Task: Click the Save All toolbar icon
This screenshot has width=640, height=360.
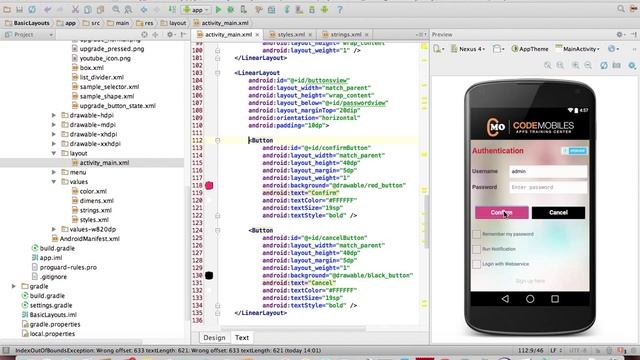Action: (19, 9)
